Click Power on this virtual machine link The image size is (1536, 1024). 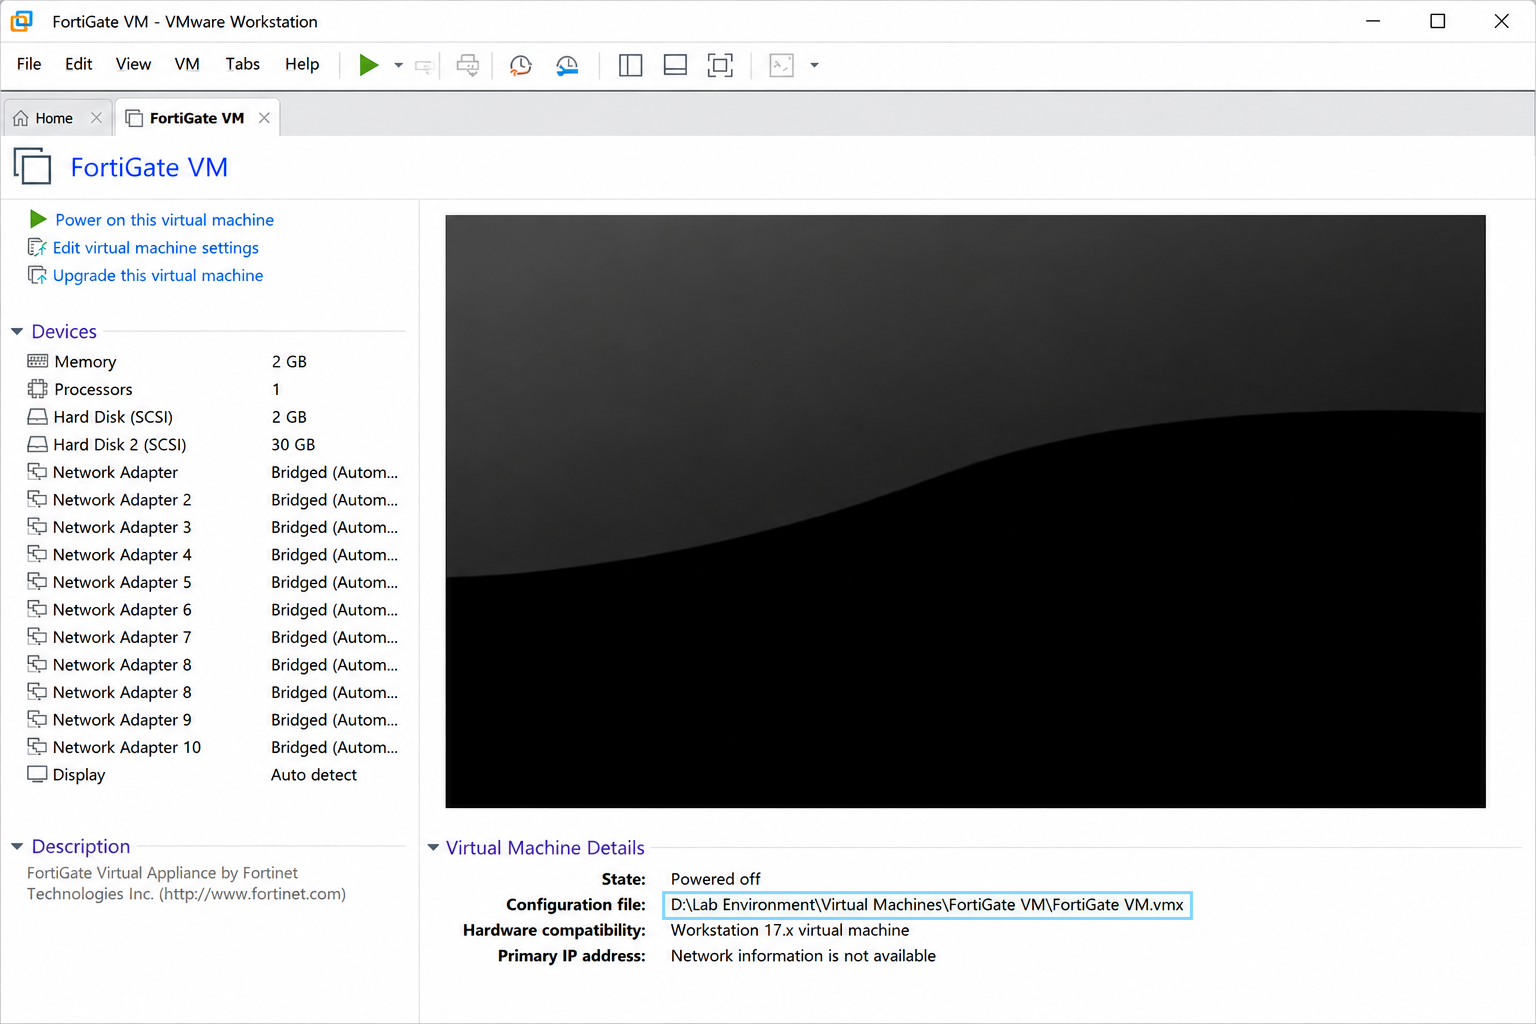[164, 219]
